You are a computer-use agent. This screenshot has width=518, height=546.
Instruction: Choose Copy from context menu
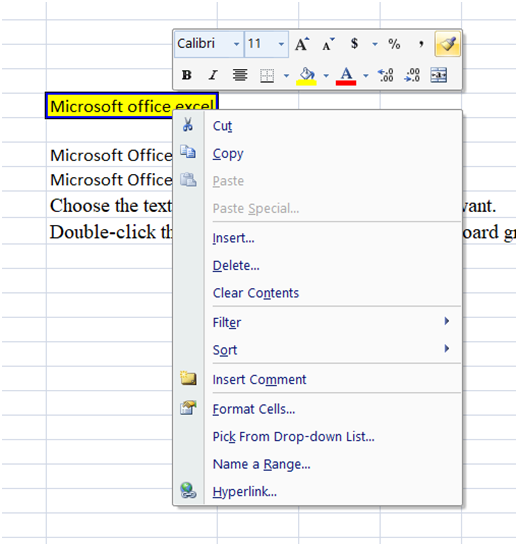(x=317, y=153)
